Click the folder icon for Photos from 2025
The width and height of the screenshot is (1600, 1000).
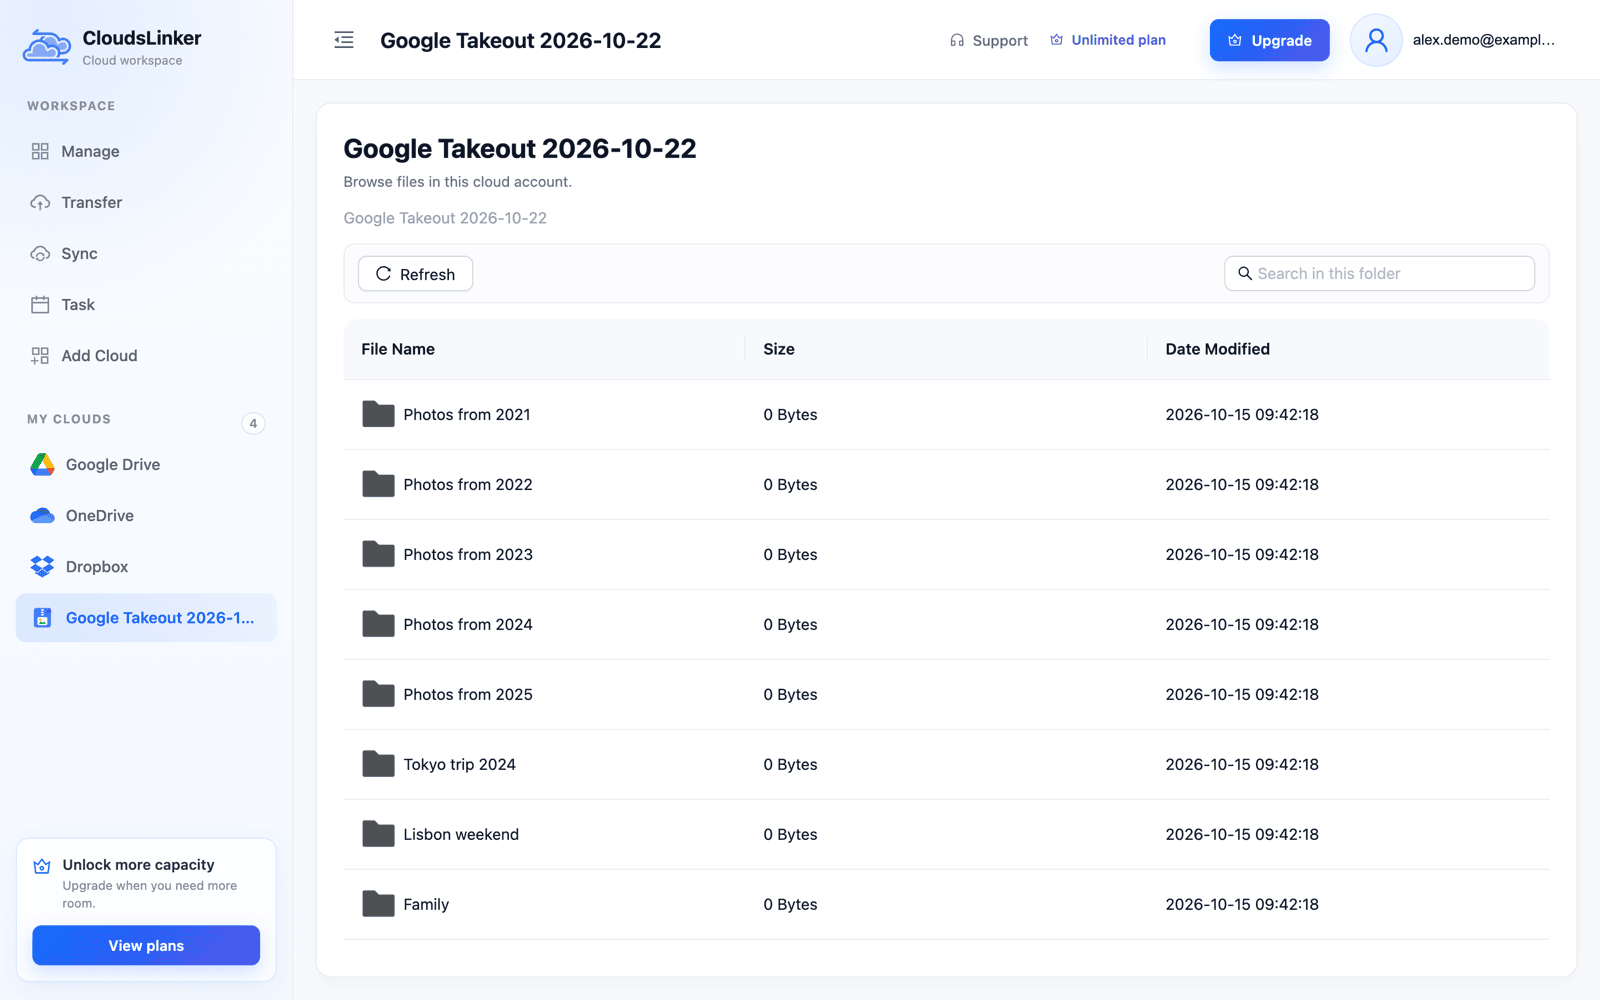(x=378, y=694)
